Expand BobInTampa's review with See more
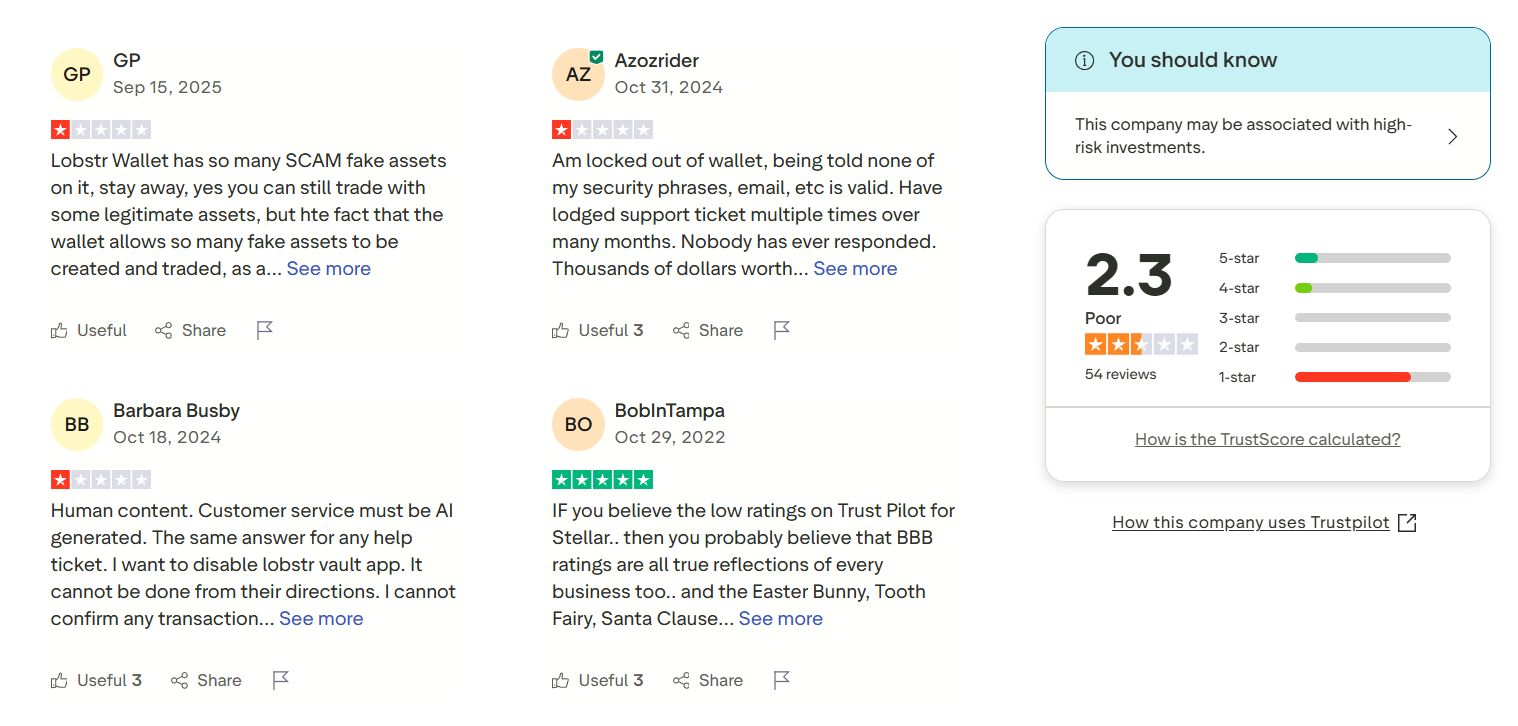Viewport: 1518px width, 726px height. [781, 618]
